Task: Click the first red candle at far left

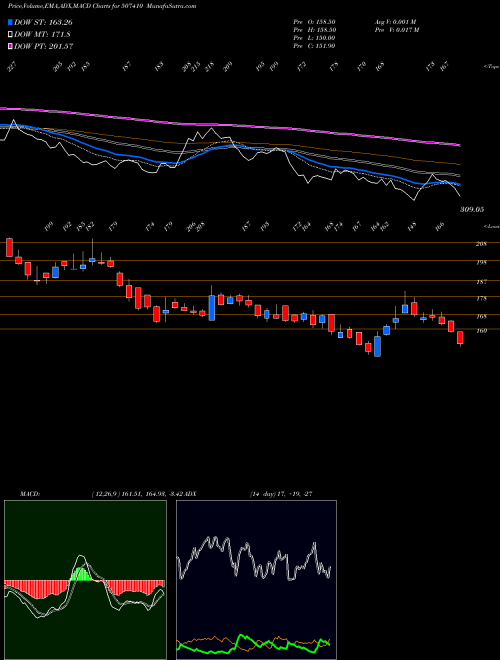Action: (9, 248)
